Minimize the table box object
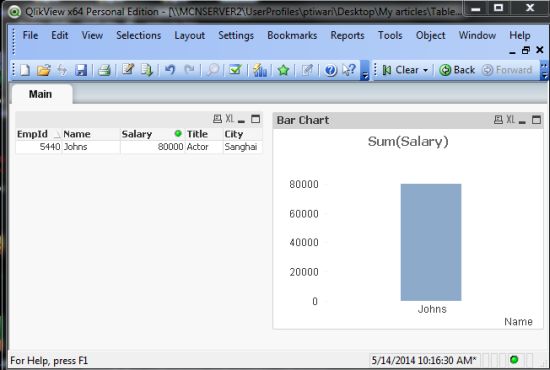The image size is (550, 370). [241, 121]
